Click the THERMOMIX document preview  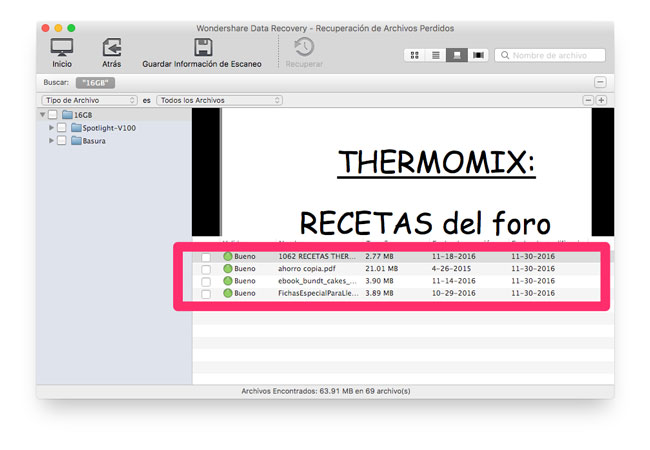[407, 172]
